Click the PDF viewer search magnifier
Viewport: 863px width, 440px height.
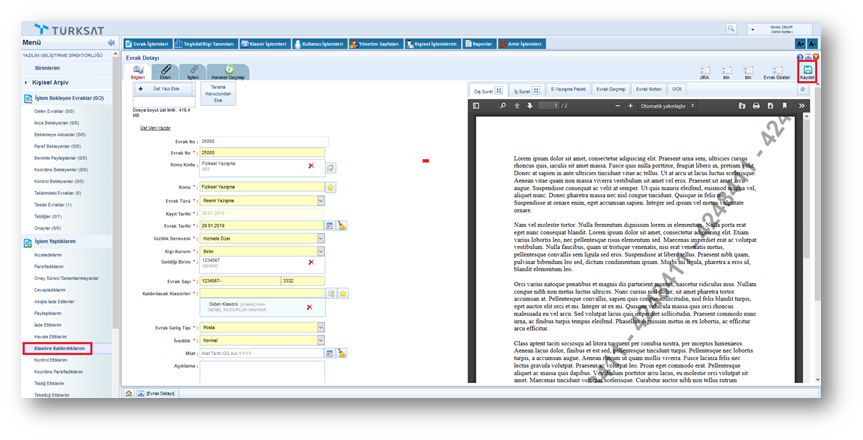coord(503,105)
